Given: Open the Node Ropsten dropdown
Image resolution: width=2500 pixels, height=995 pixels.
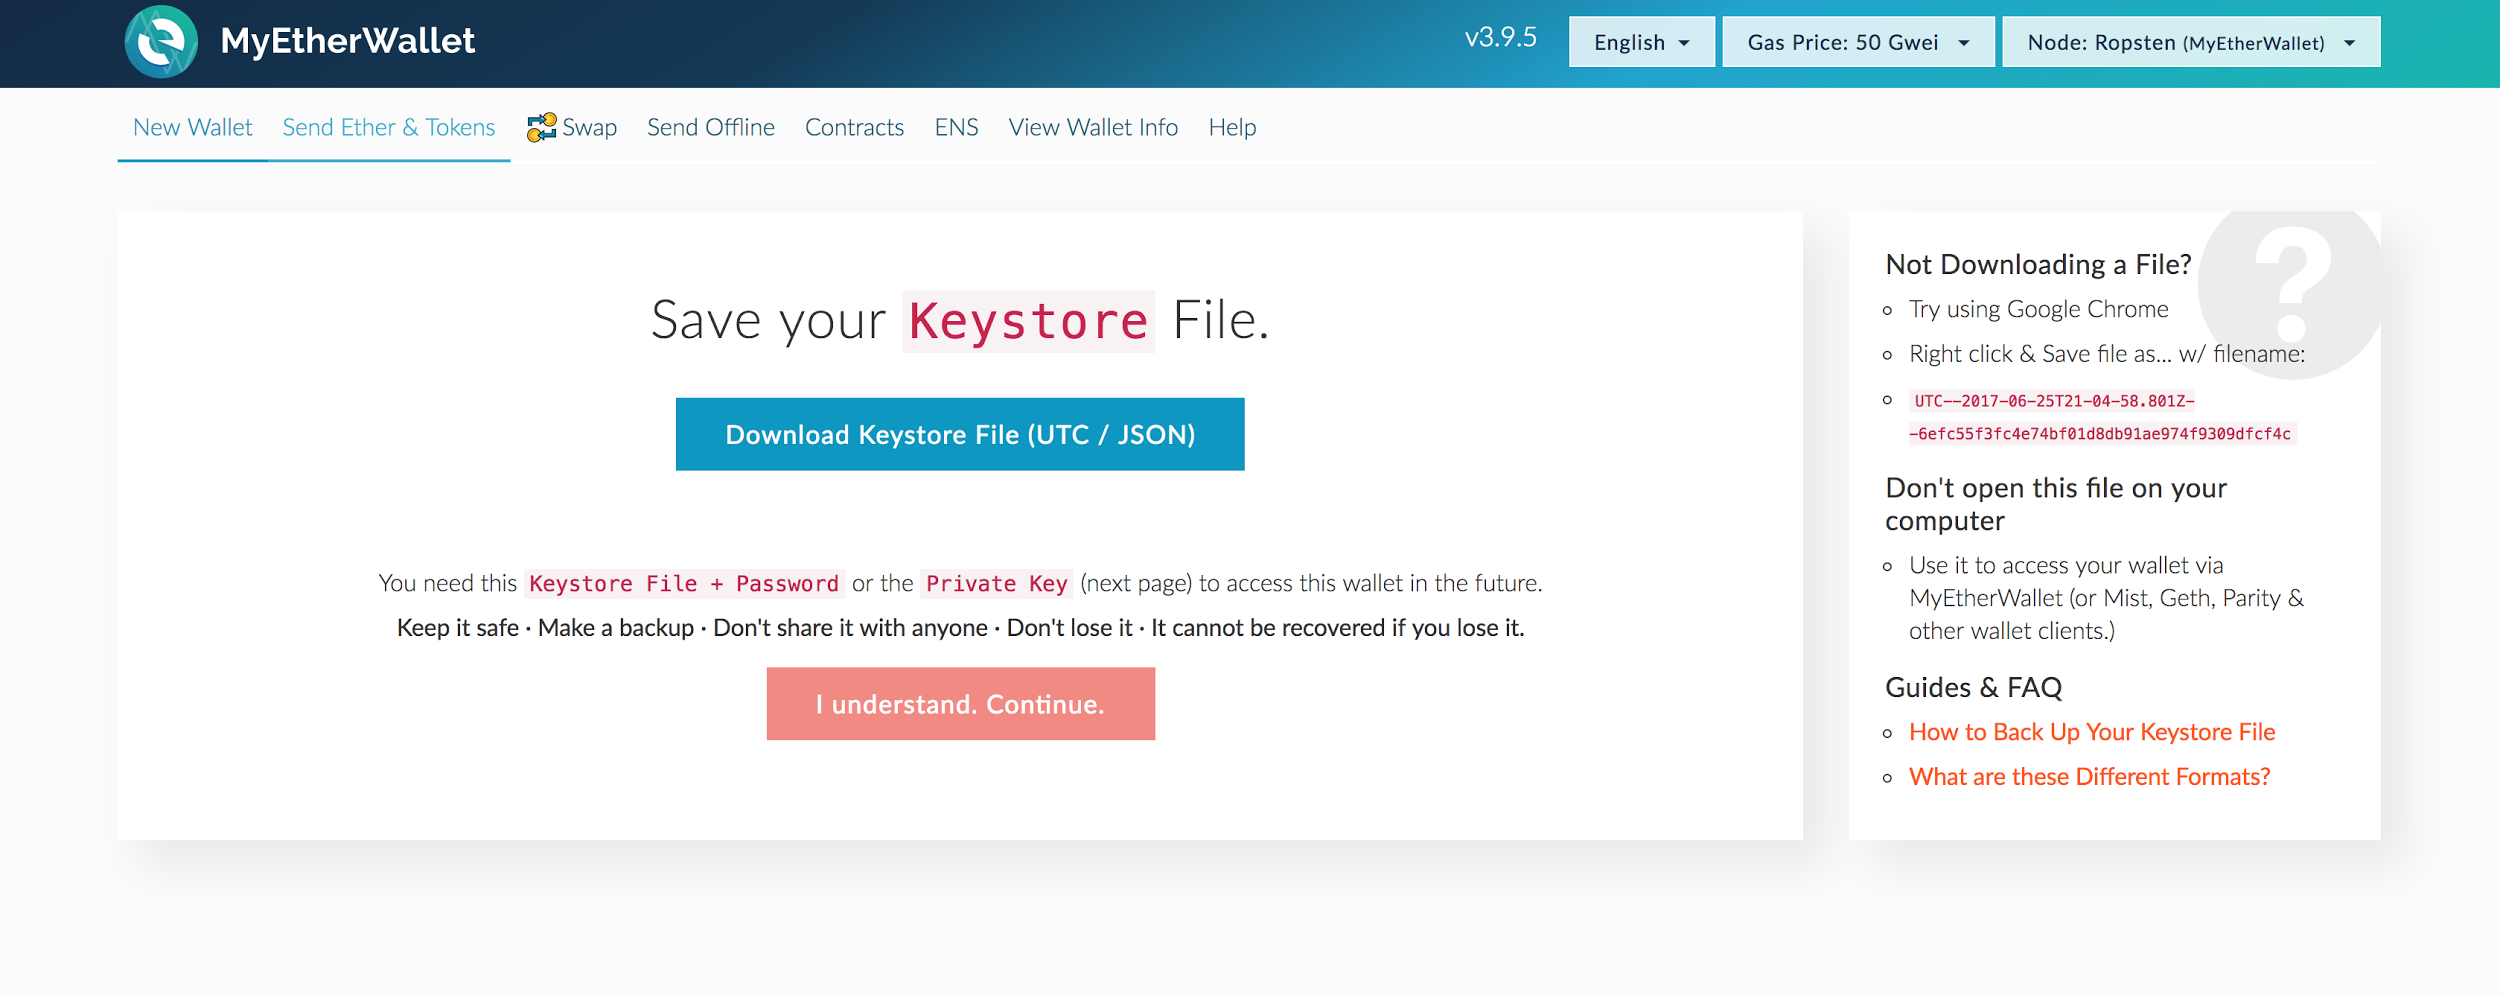Looking at the screenshot, I should (2191, 42).
